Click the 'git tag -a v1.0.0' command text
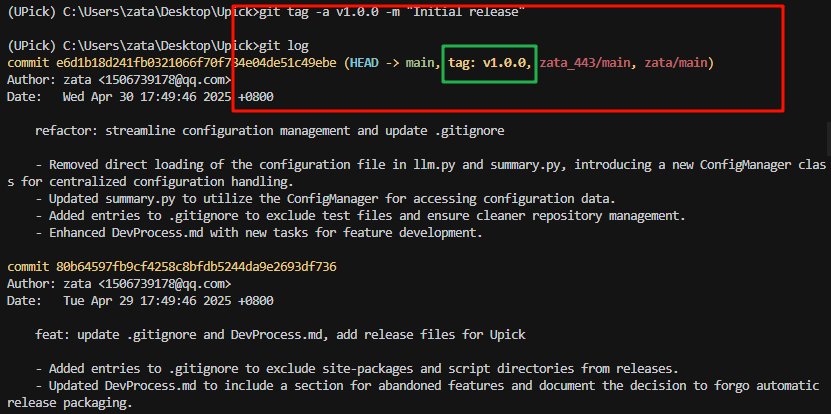831x414 pixels. pos(319,13)
